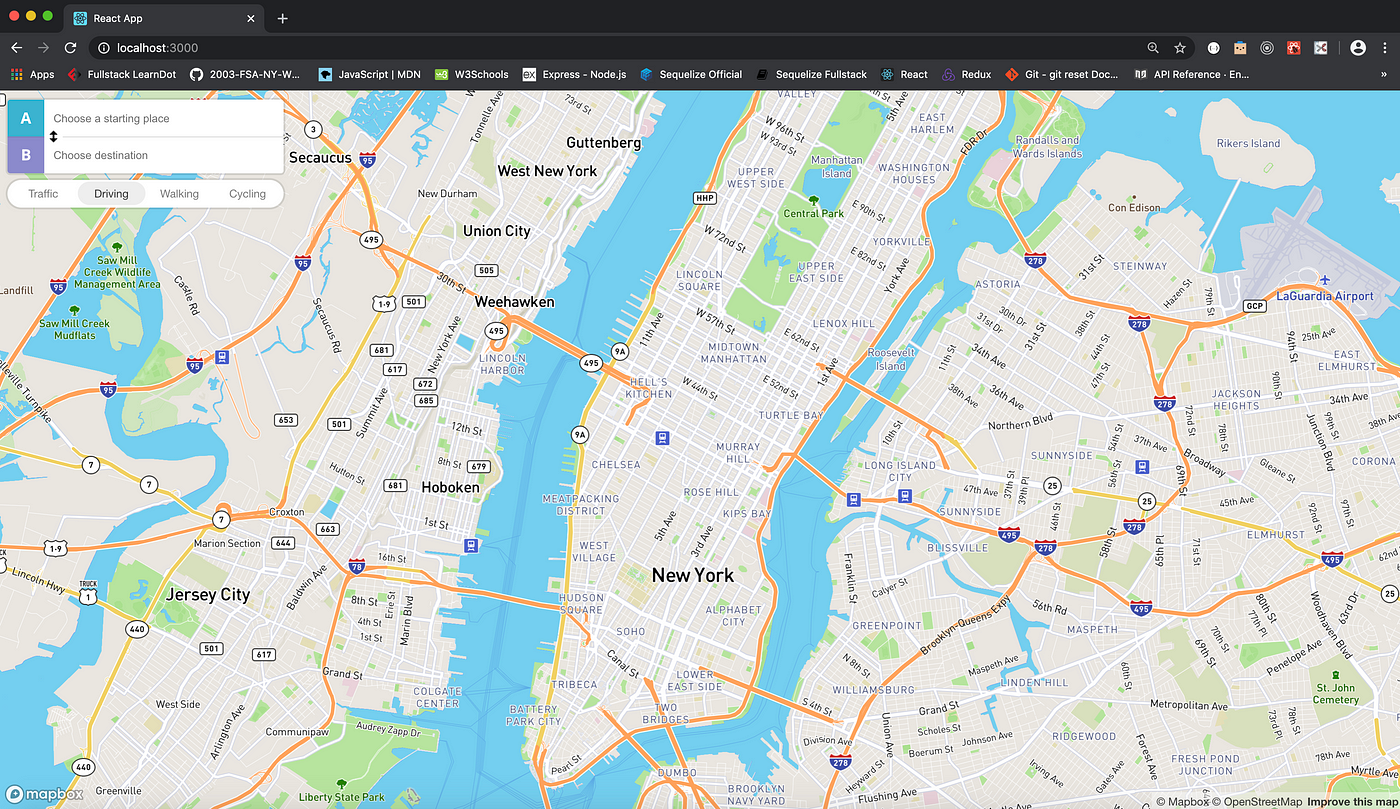Click the blue A origin marker icon
Screen dimensions: 1400x809
tap(26, 118)
